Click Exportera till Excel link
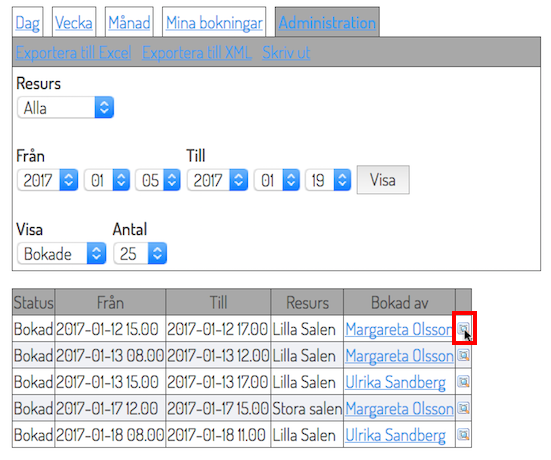This screenshot has width=551, height=460. click(x=73, y=53)
